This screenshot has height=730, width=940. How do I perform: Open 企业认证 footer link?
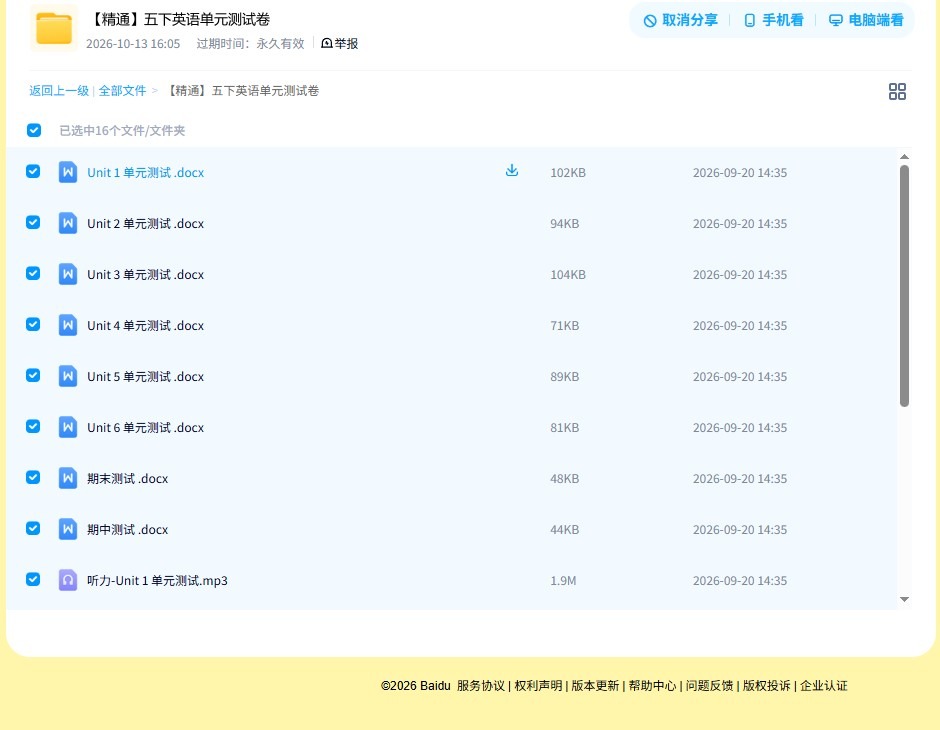click(824, 686)
